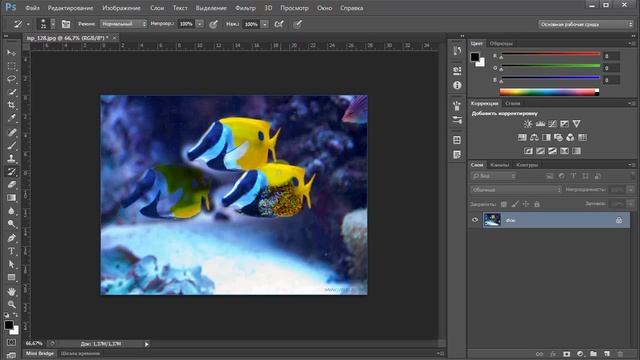Image resolution: width=640 pixels, height=360 pixels.
Task: Open the brush panel toggle icon
Action: [x=66, y=24]
